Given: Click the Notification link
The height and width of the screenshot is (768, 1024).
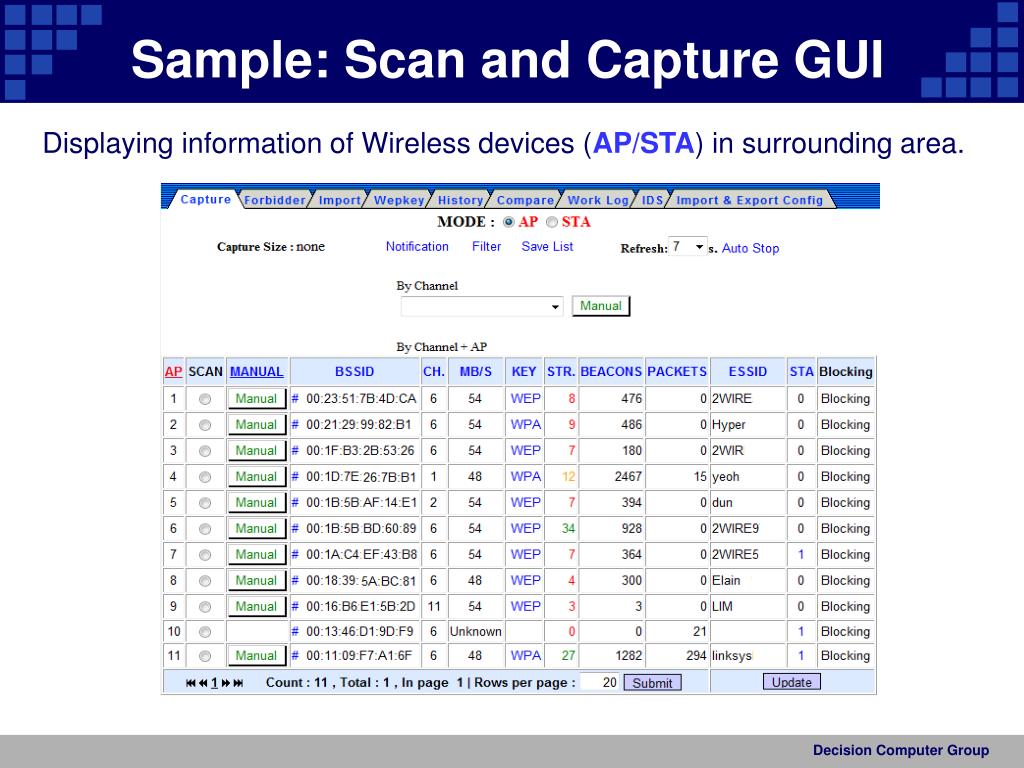Looking at the screenshot, I should (x=417, y=246).
